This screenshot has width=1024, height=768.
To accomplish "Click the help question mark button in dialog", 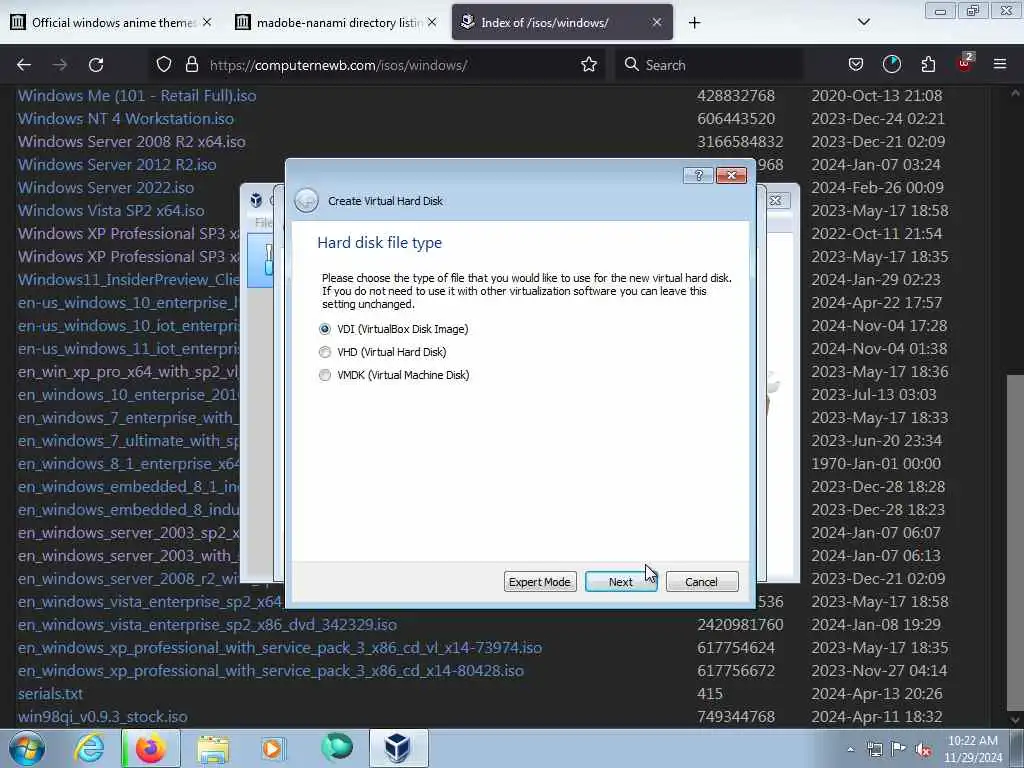I will [x=698, y=175].
